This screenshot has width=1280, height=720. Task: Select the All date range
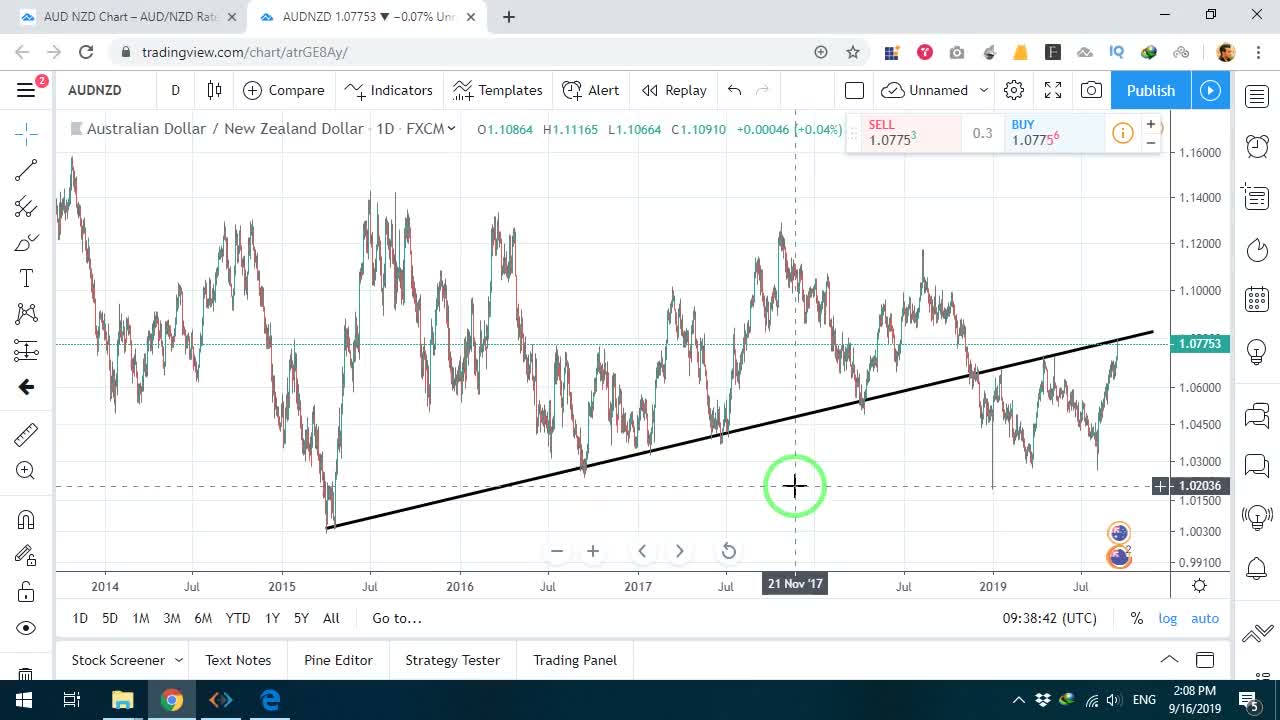331,618
